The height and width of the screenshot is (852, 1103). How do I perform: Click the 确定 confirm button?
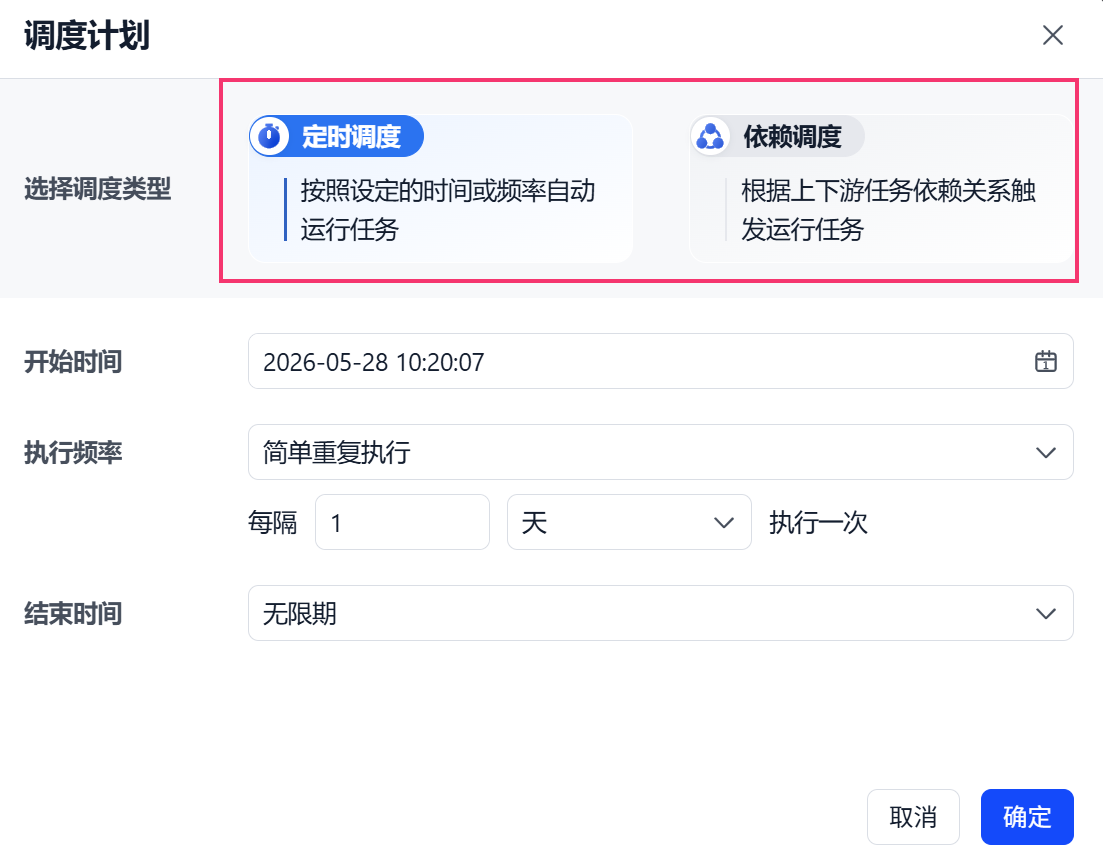click(1027, 817)
